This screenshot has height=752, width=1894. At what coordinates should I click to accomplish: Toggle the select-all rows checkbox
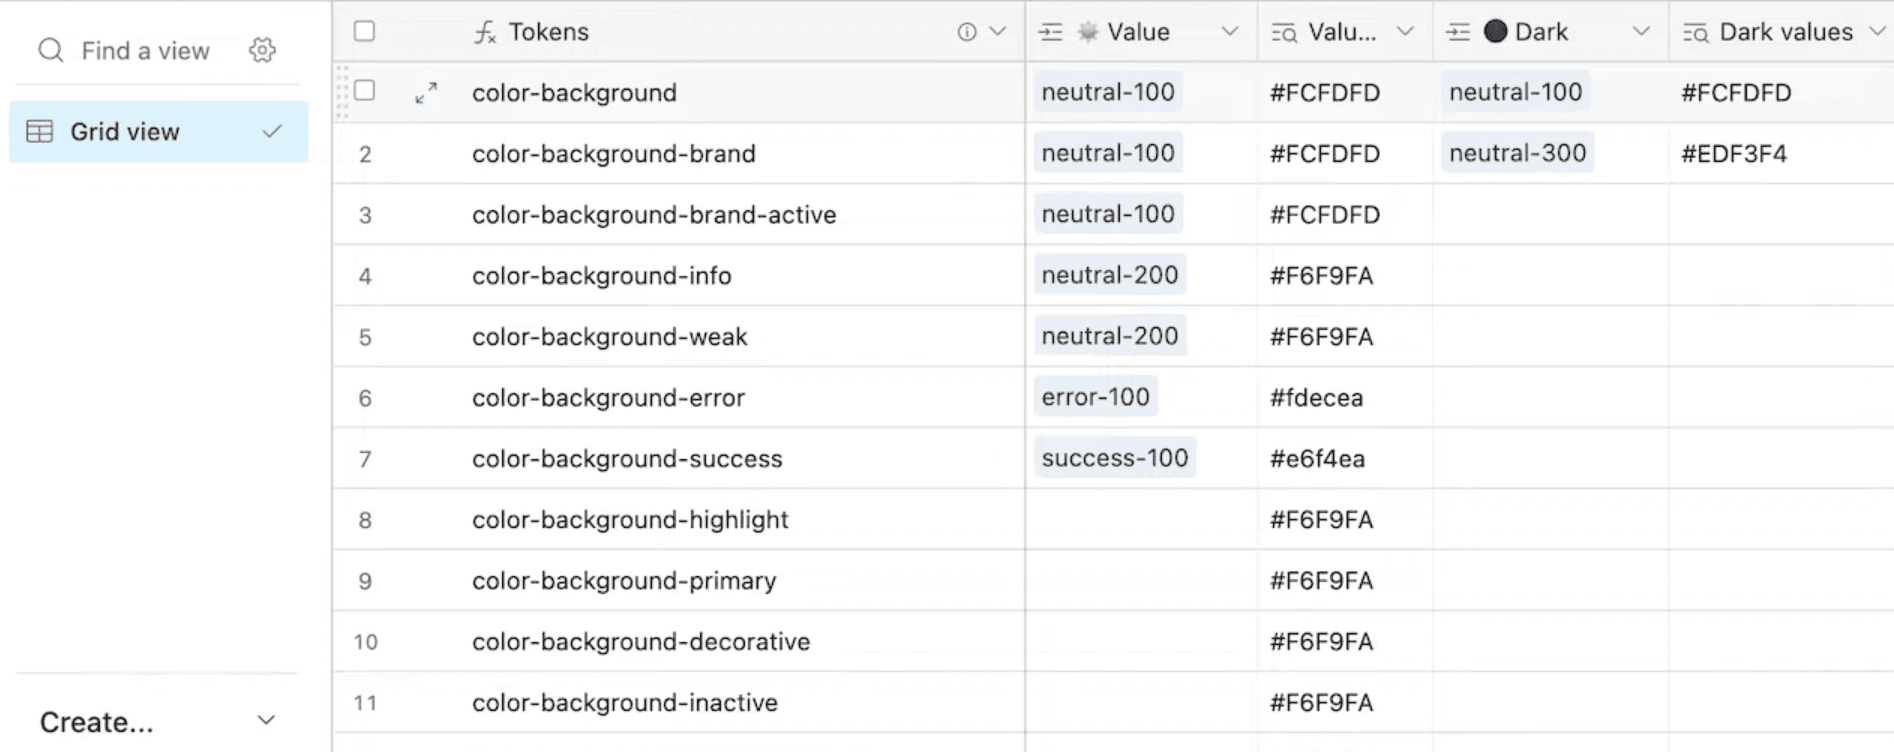coord(365,31)
